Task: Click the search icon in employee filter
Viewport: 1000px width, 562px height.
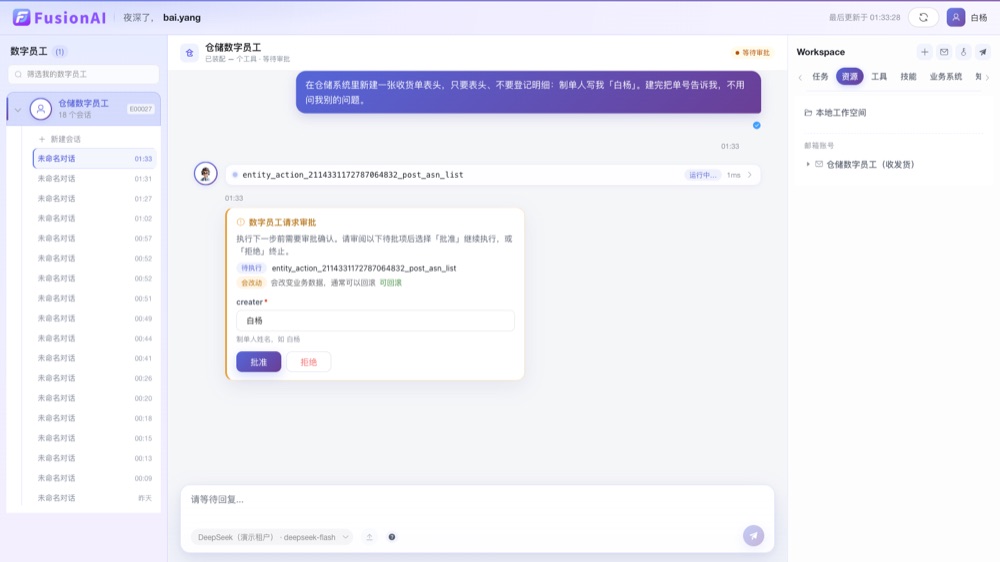Action: click(18, 74)
